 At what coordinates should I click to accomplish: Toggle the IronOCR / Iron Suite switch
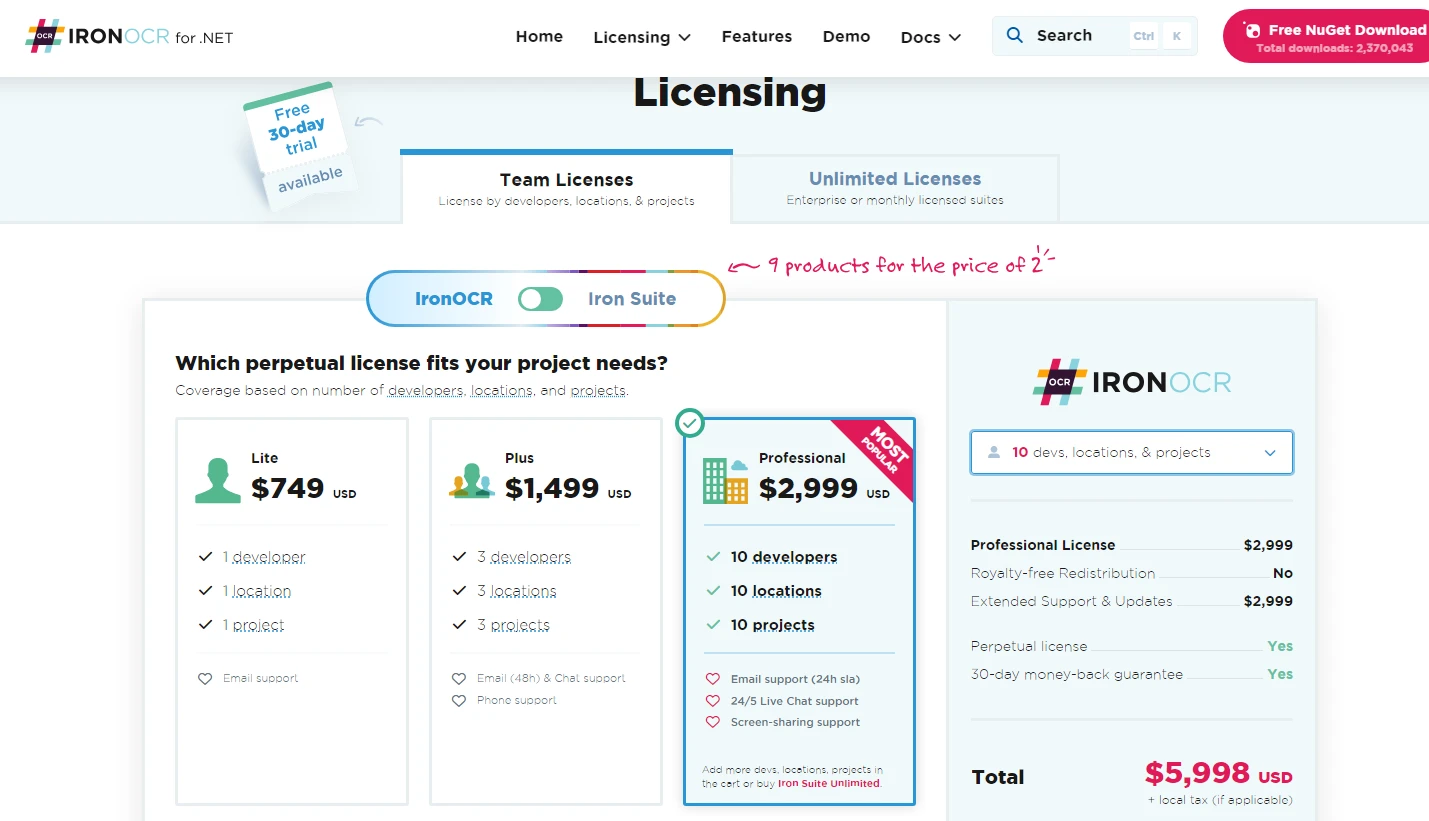(x=541, y=299)
